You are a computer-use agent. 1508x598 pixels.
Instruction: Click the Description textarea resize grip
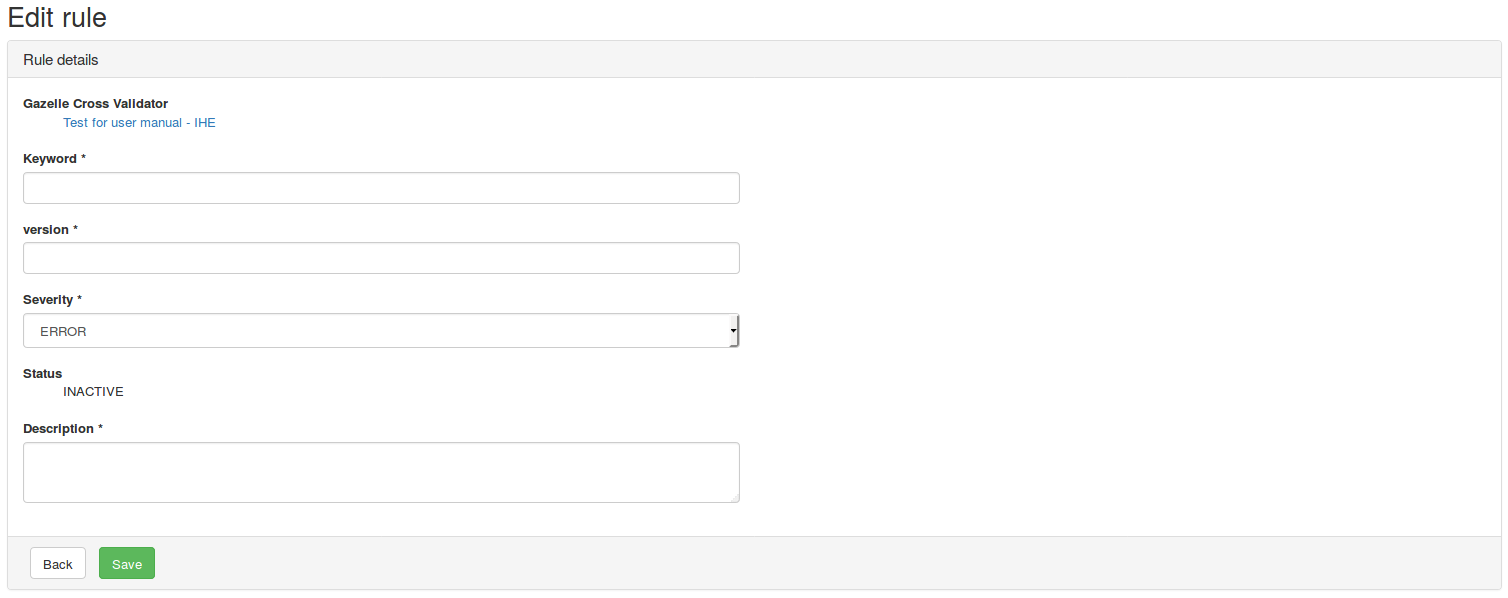point(734,497)
